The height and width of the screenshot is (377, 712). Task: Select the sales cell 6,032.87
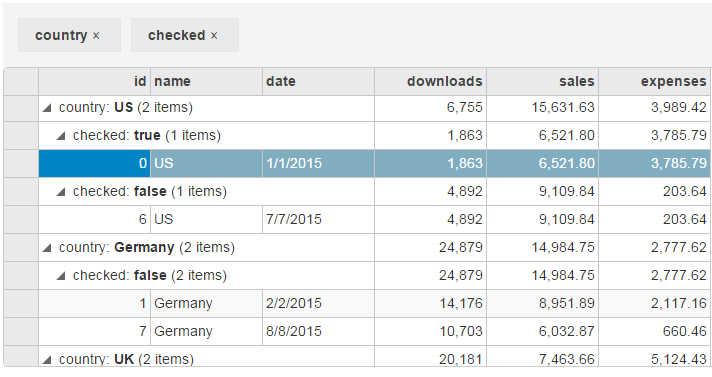(543, 332)
